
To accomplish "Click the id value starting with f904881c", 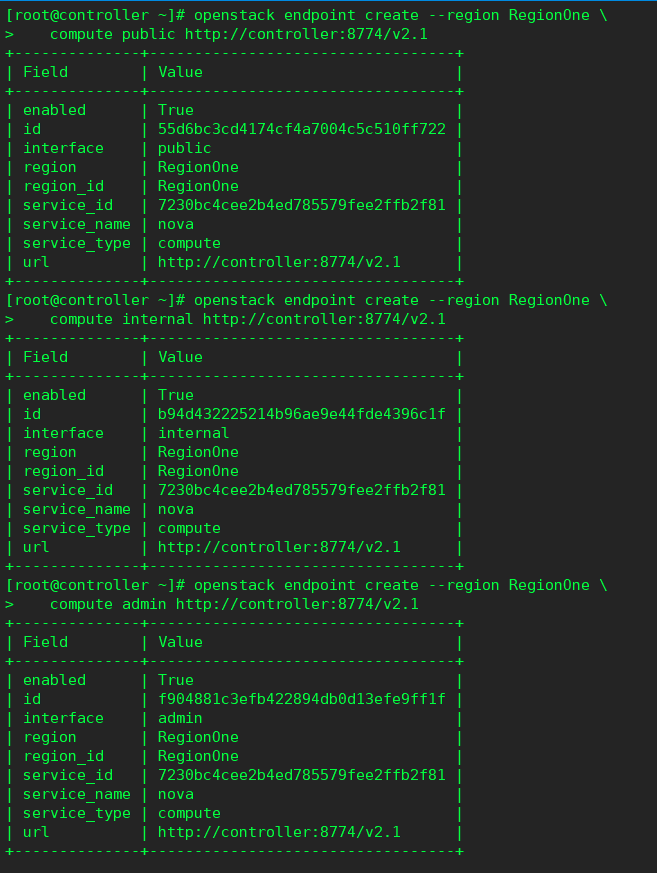I will coord(301,699).
